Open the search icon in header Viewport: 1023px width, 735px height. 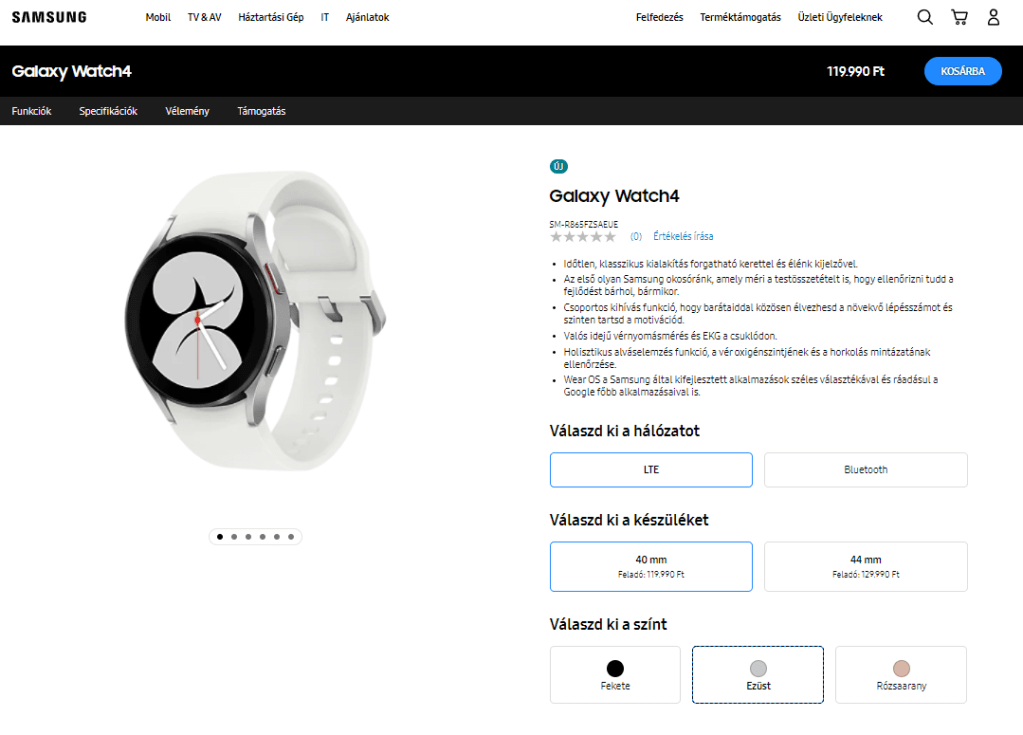[924, 17]
